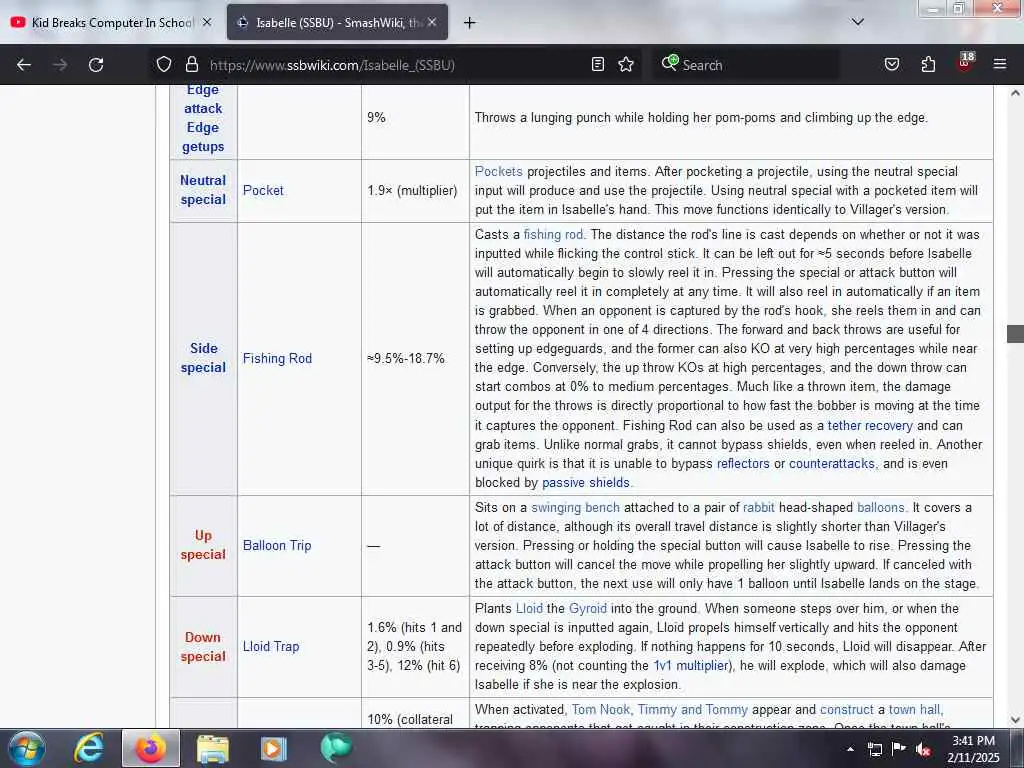
Task: Open the extension badge showing 18
Action: pyautogui.click(x=965, y=63)
